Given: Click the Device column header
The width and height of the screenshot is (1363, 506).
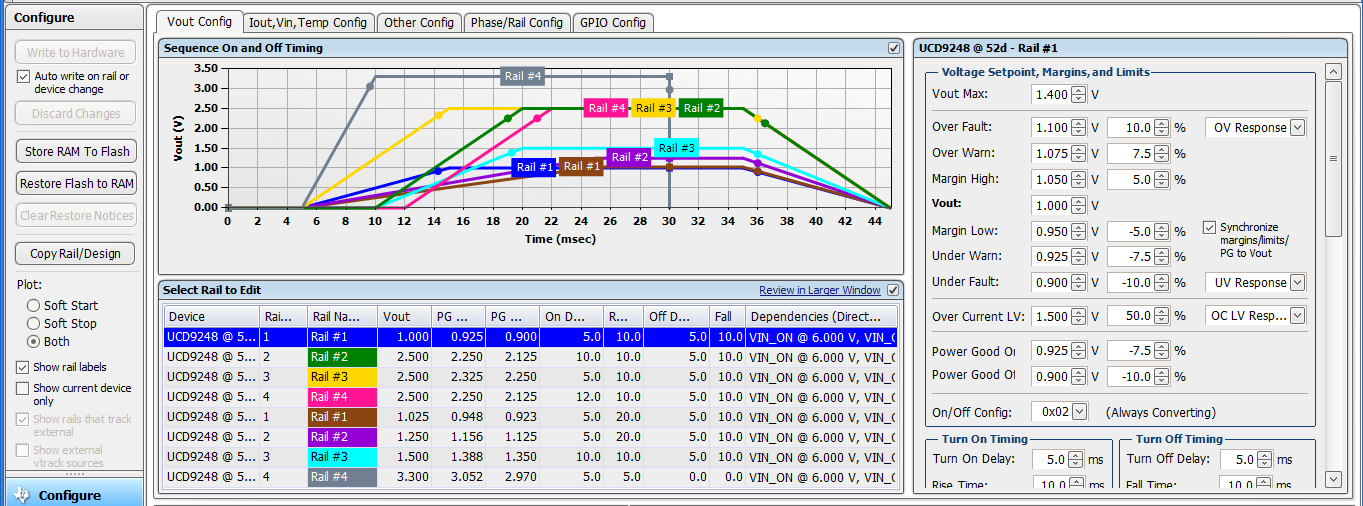Looking at the screenshot, I should 211,317.
